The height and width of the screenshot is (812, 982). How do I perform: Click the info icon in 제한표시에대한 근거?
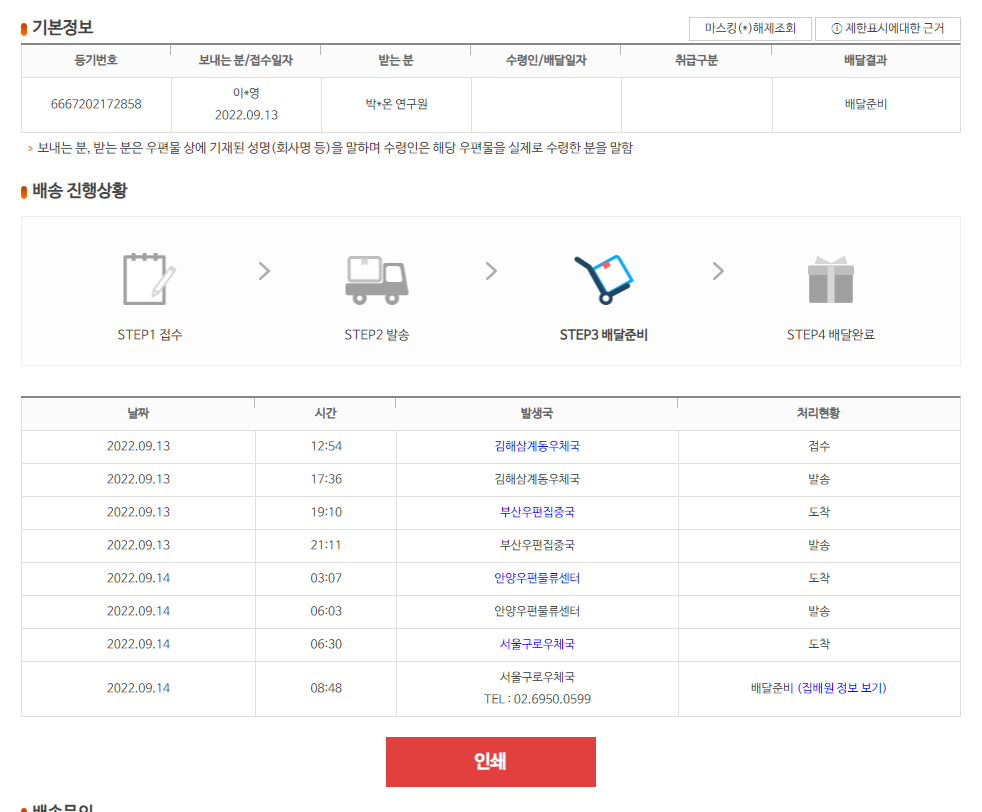click(836, 29)
